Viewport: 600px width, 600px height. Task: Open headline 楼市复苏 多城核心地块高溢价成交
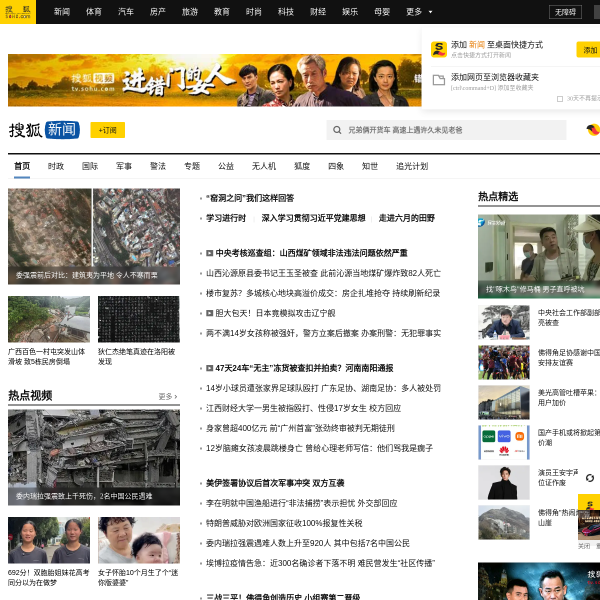pyautogui.click(x=323, y=293)
